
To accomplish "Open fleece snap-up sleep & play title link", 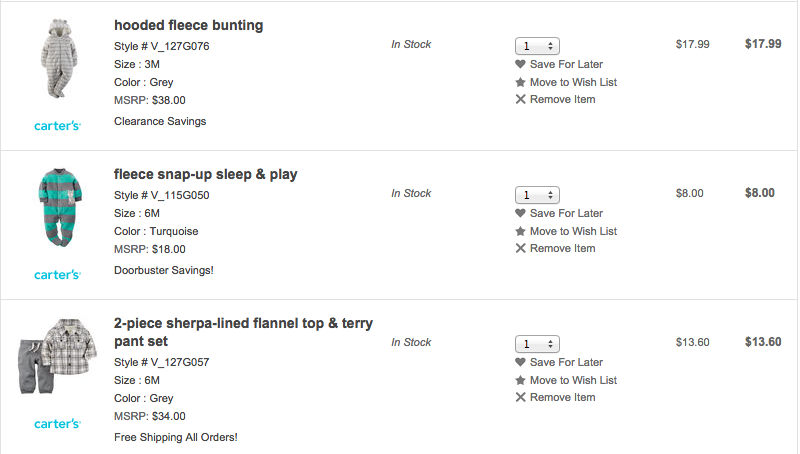I will click(205, 174).
